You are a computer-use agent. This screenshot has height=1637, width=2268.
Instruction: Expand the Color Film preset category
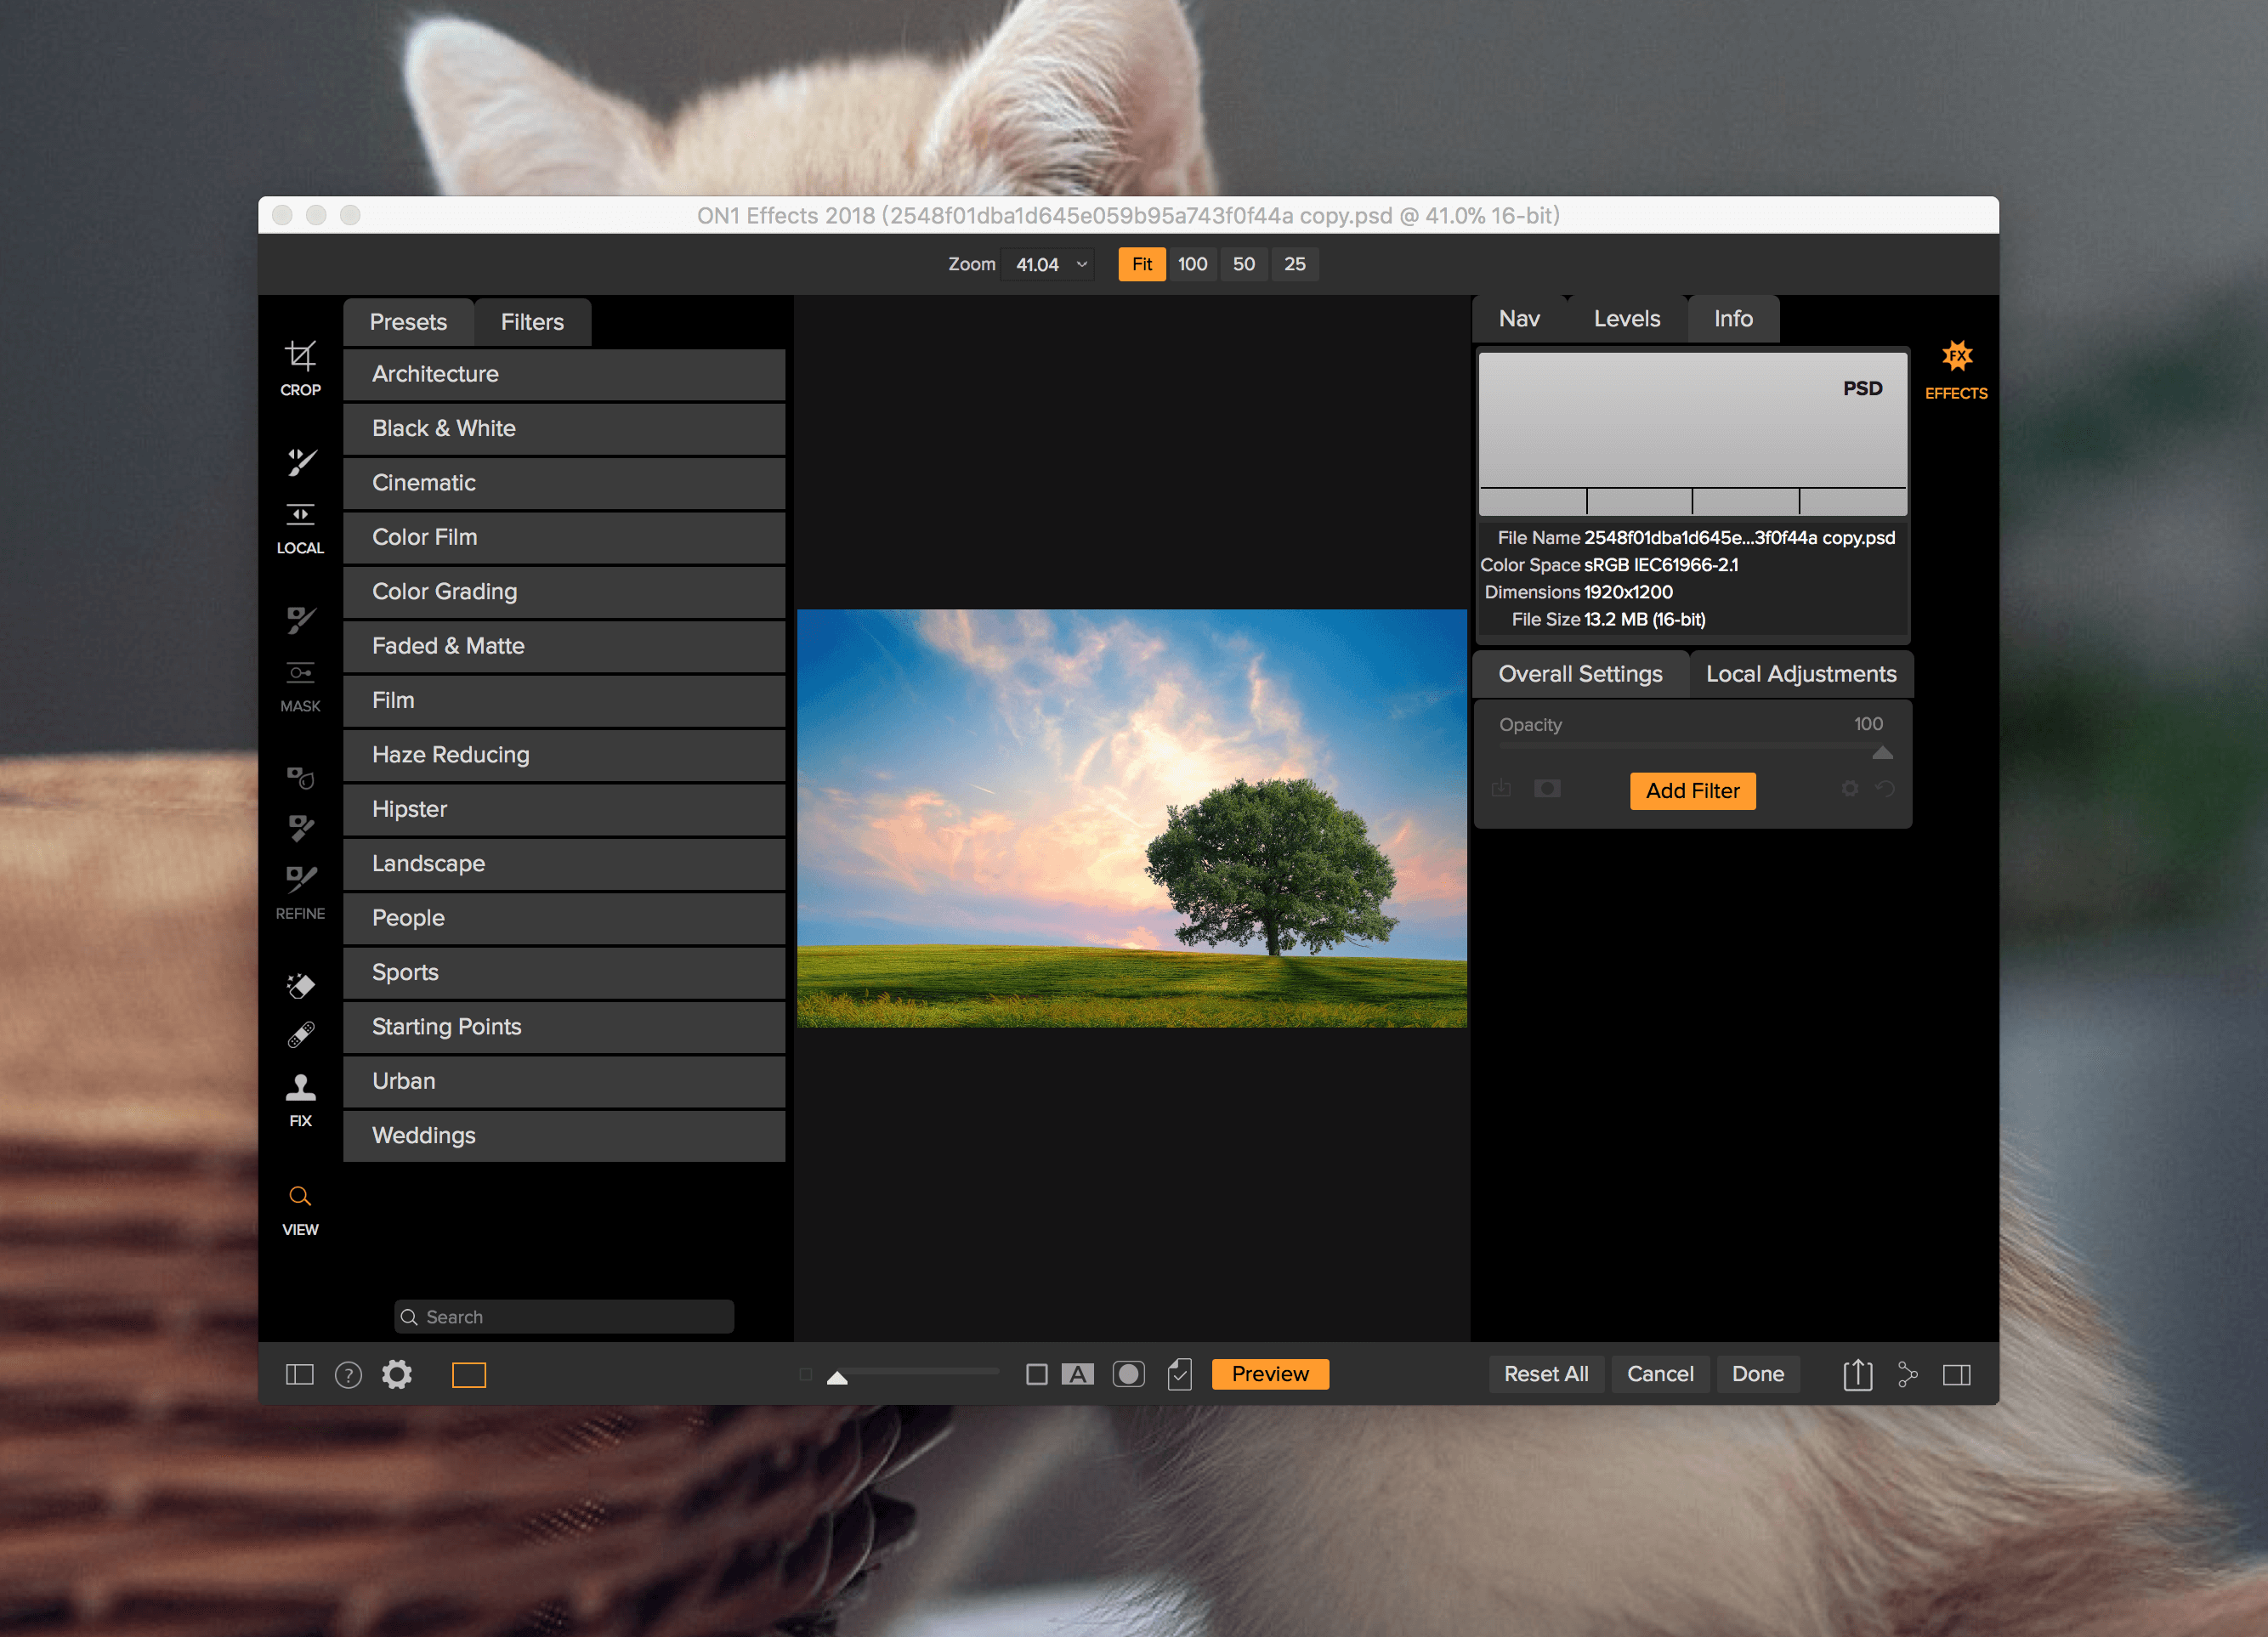coord(564,537)
